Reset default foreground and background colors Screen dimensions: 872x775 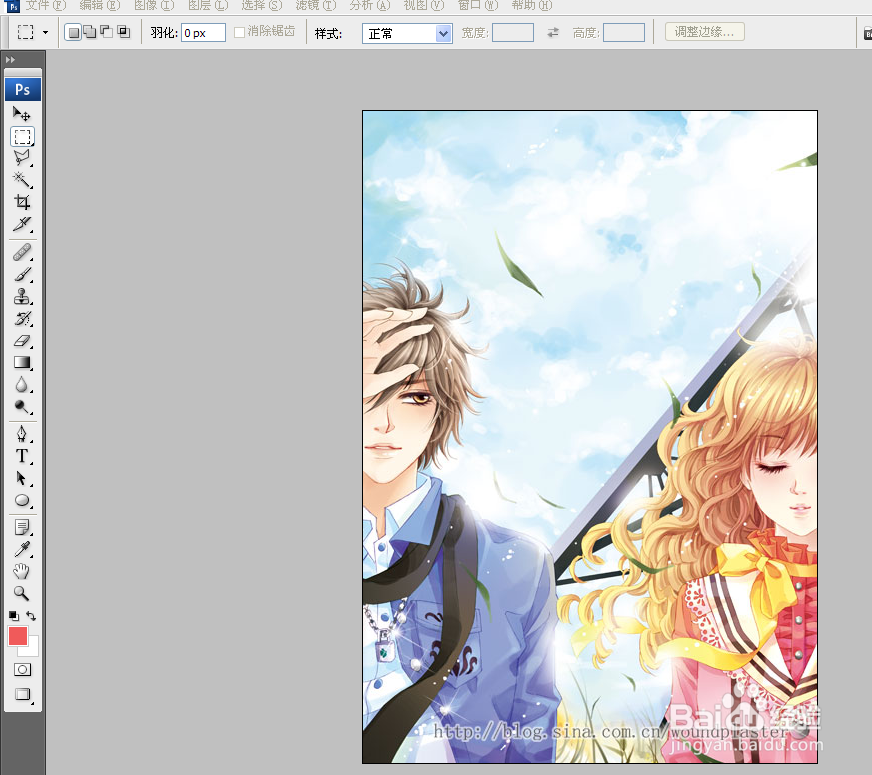point(13,615)
